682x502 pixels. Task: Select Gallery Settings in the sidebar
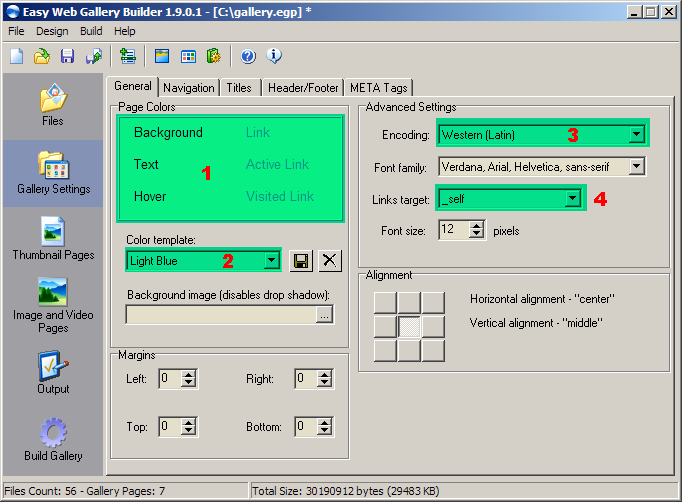click(x=53, y=173)
